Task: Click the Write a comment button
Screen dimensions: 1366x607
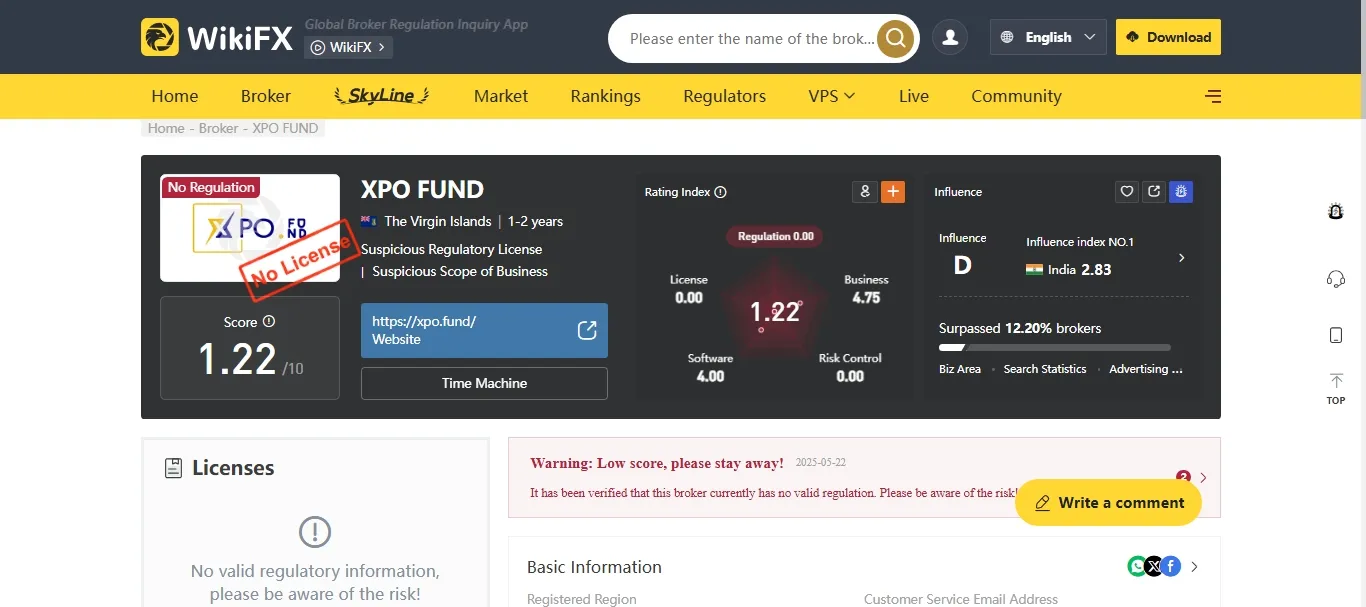Action: (1109, 503)
